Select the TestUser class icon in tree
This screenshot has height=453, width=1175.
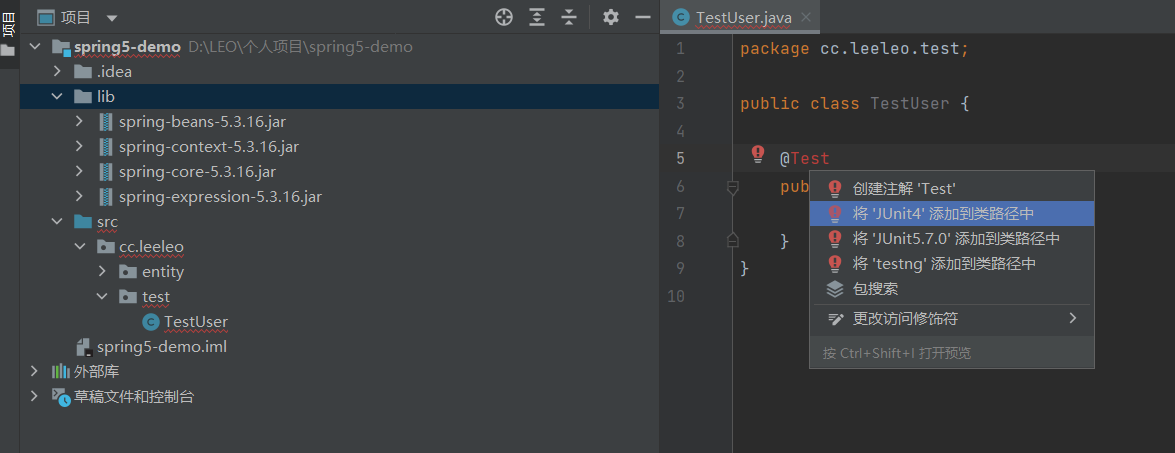tap(151, 322)
